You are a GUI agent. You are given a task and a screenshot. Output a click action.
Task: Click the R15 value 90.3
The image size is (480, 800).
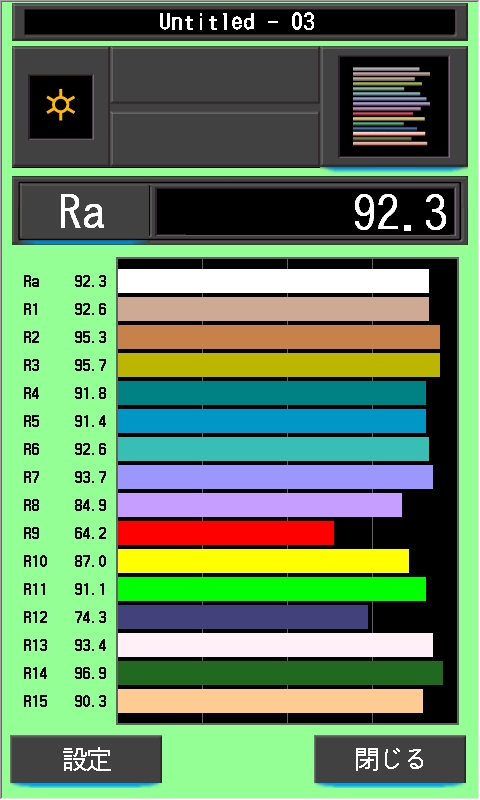[x=90, y=702]
